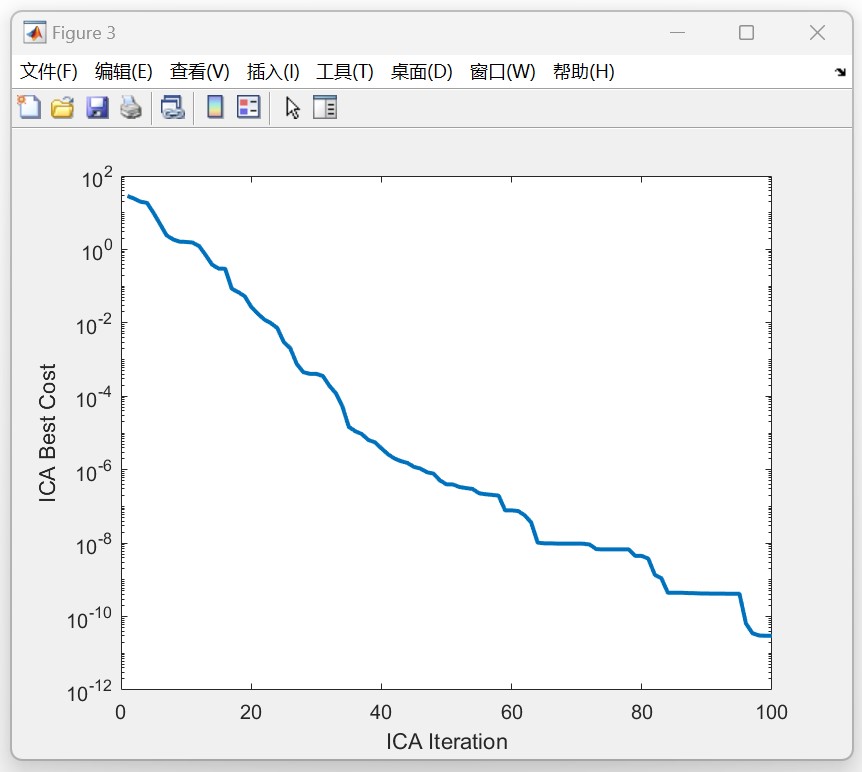Image resolution: width=862 pixels, height=772 pixels.
Task: Click the y-axis tick label 10^-6
Action: click(x=94, y=471)
